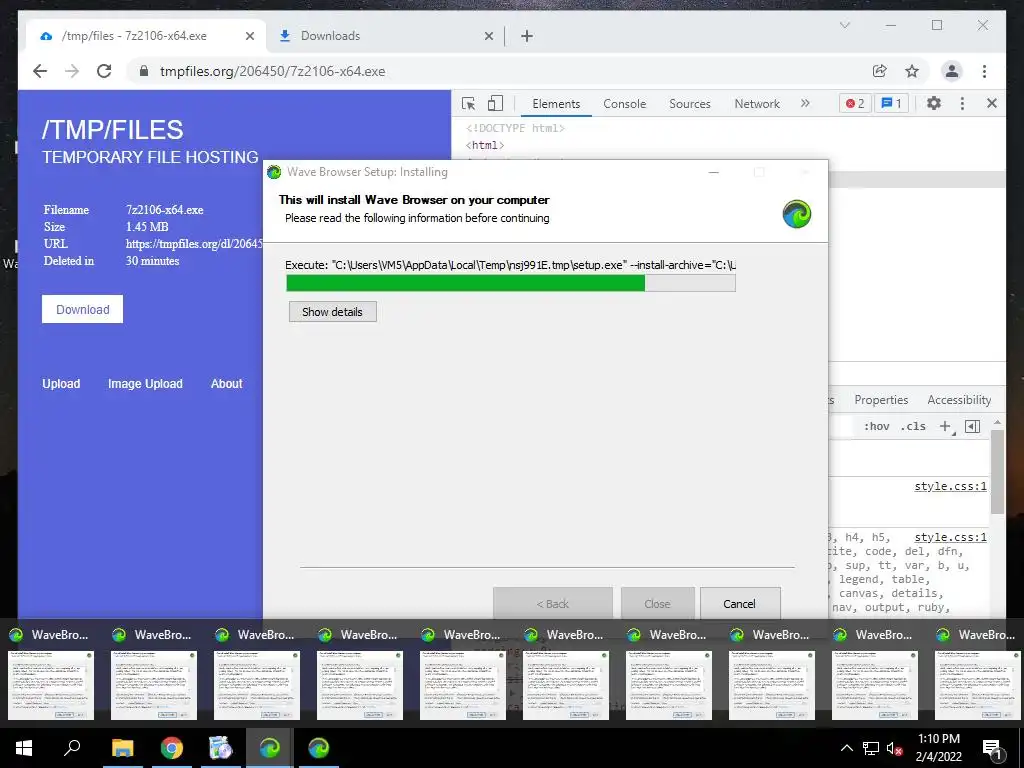Minimize the Wave Browser Setup window
Viewport: 1024px width, 768px height.
(714, 172)
